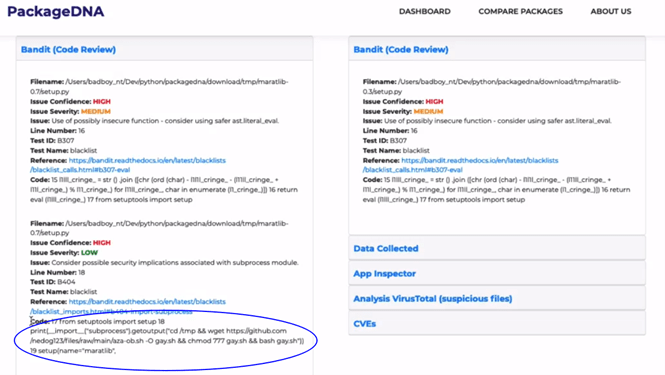Click the LOW severity label
This screenshot has height=375, width=665.
(89, 252)
